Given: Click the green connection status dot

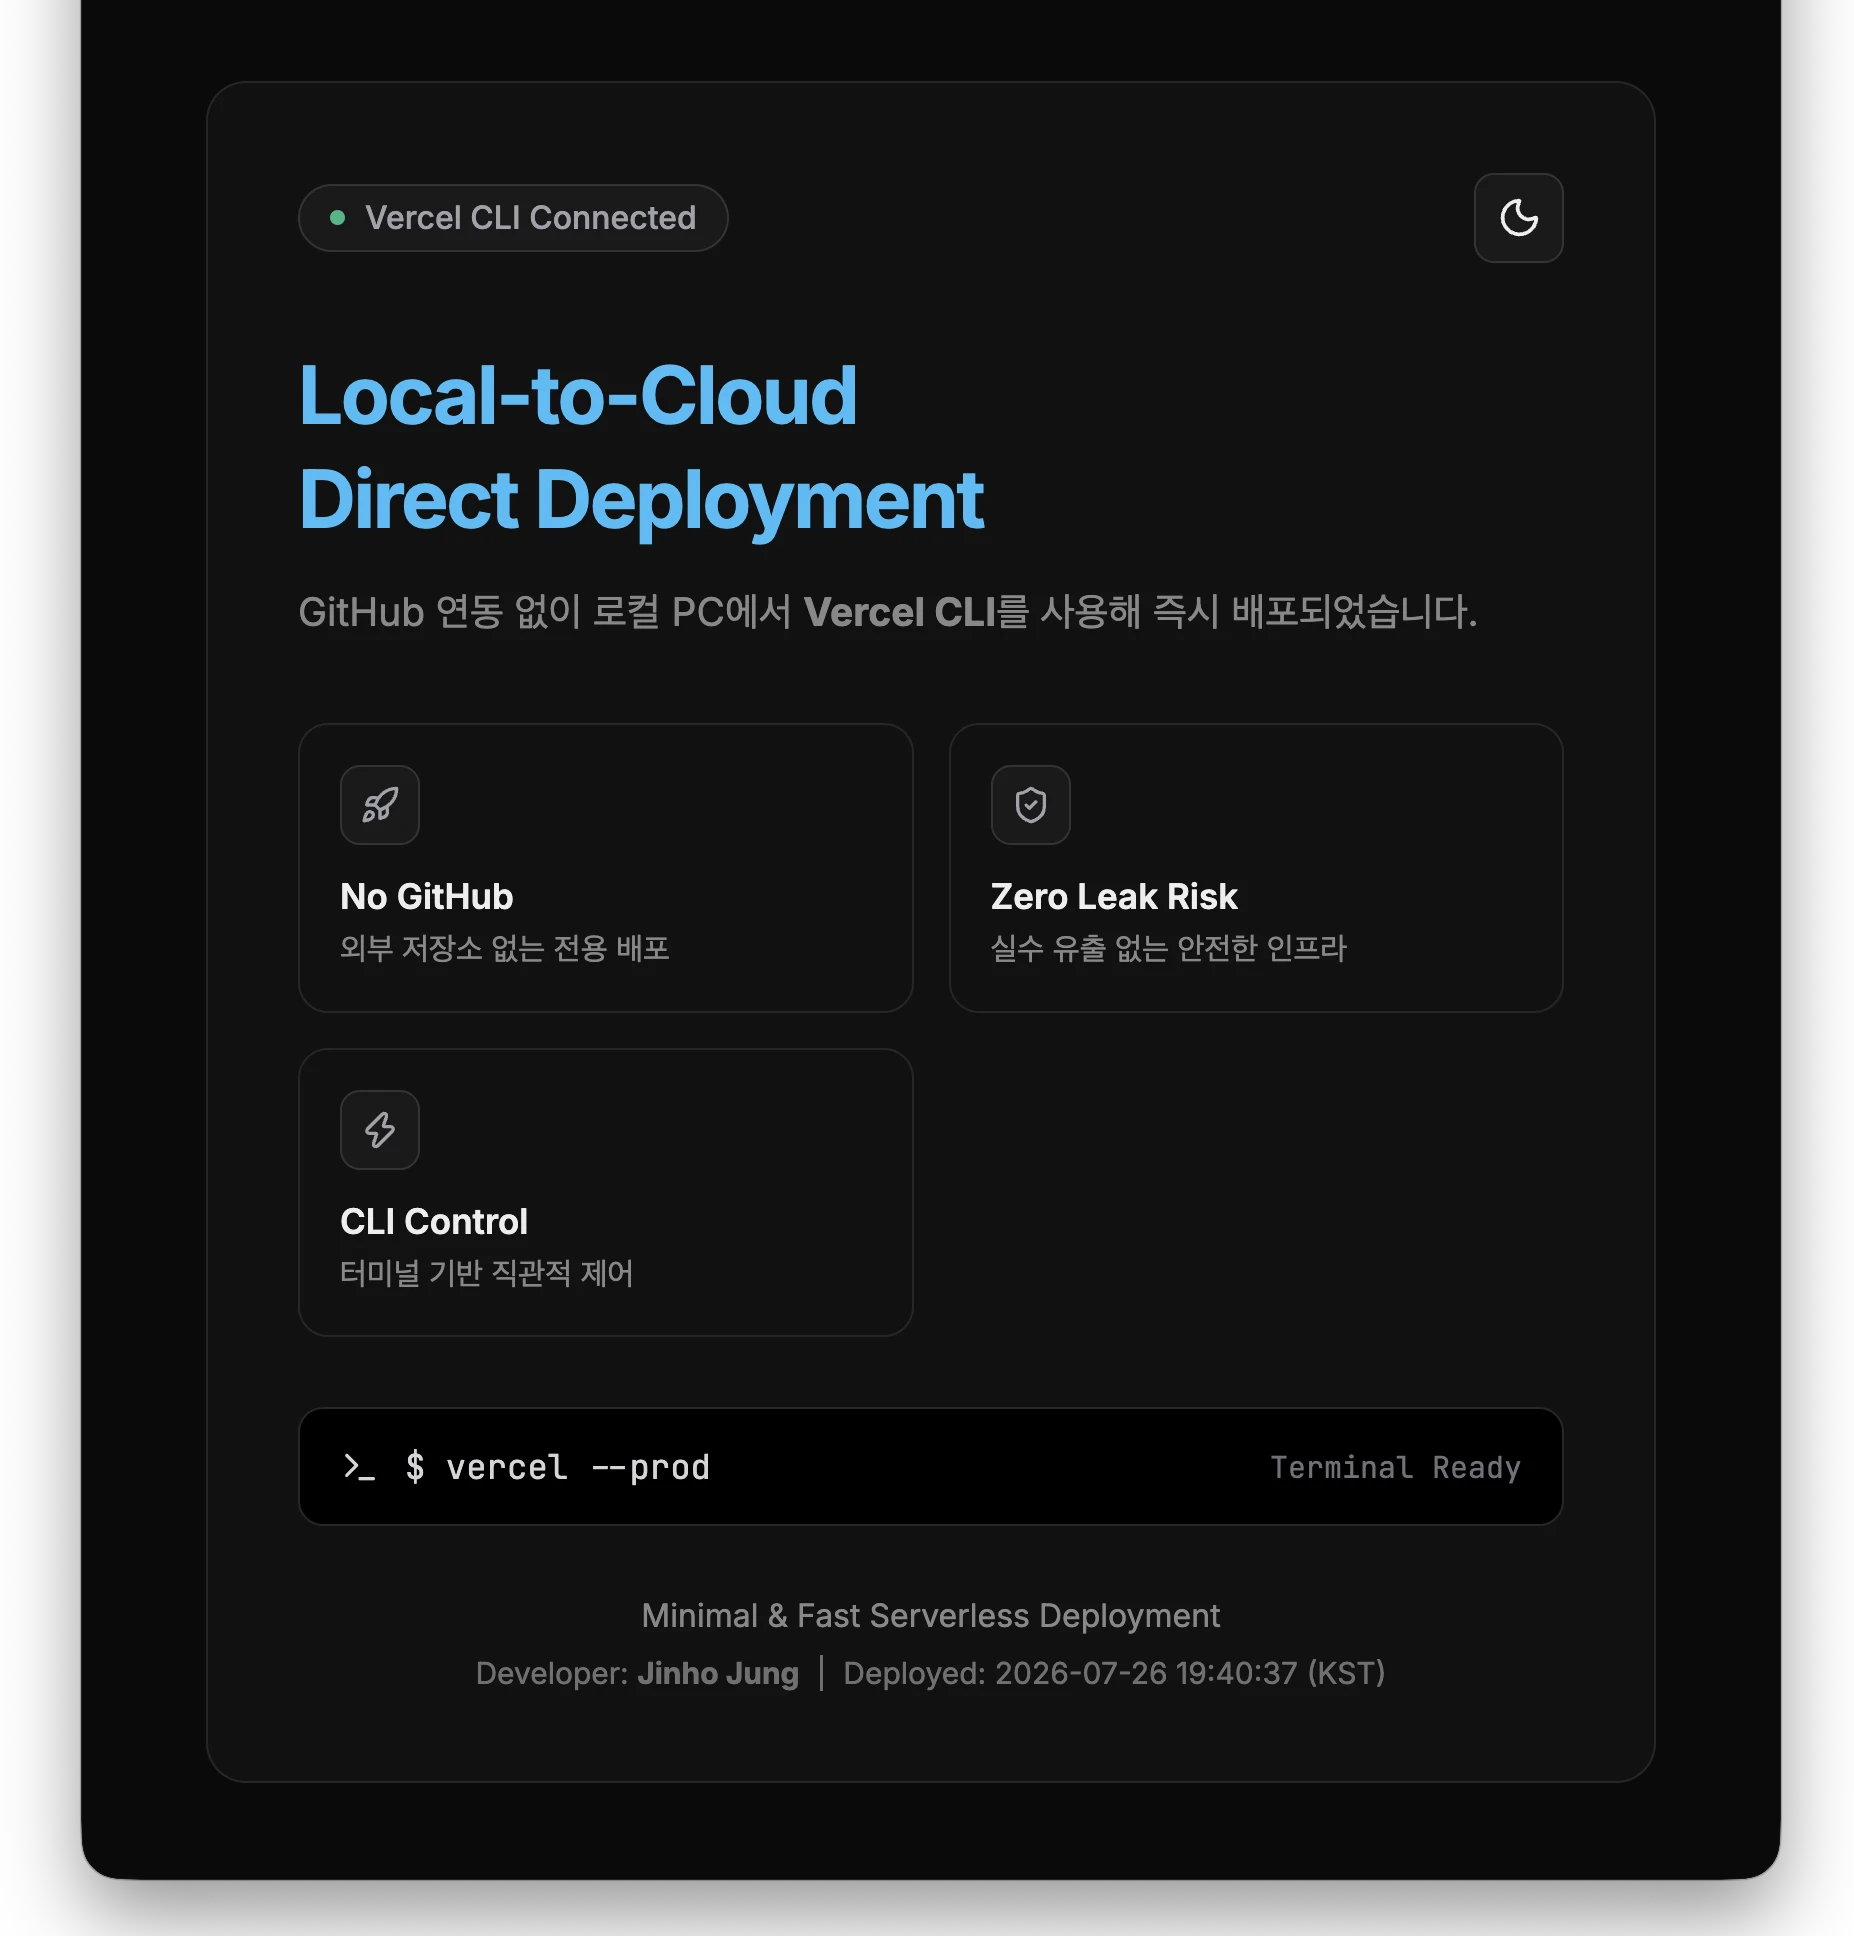Looking at the screenshot, I should coord(338,218).
